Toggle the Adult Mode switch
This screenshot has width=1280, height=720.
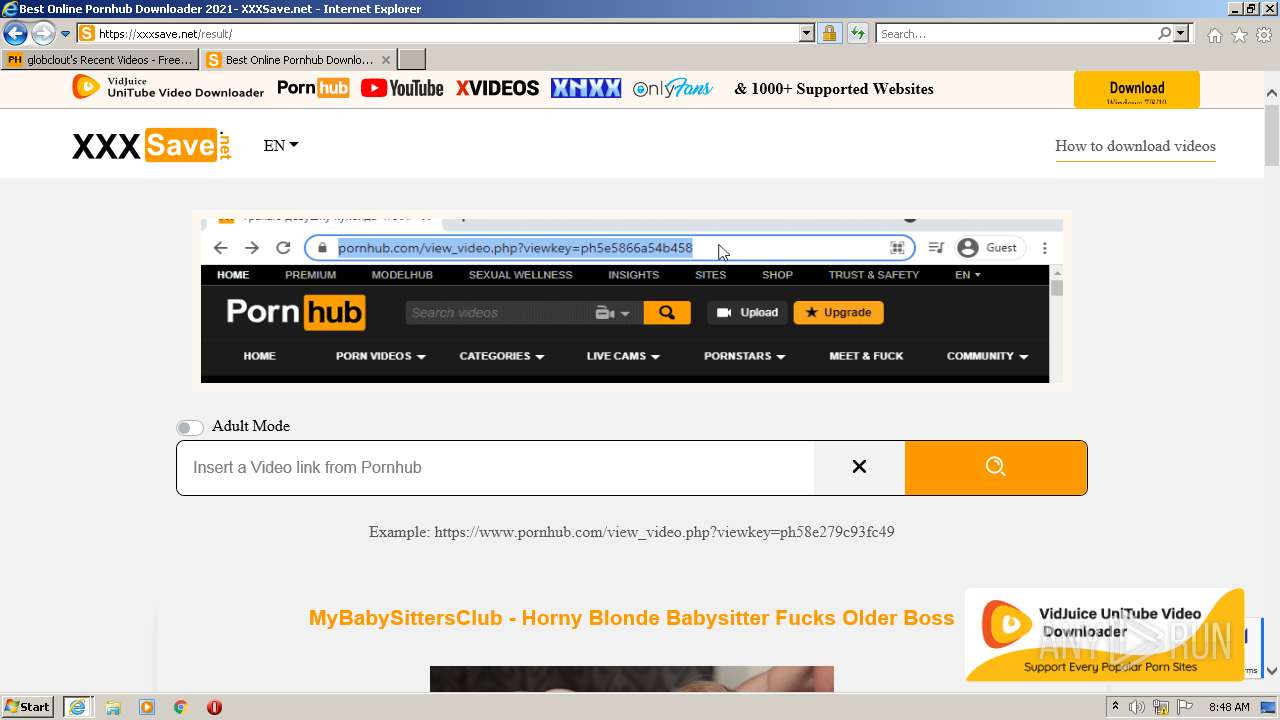tap(190, 428)
